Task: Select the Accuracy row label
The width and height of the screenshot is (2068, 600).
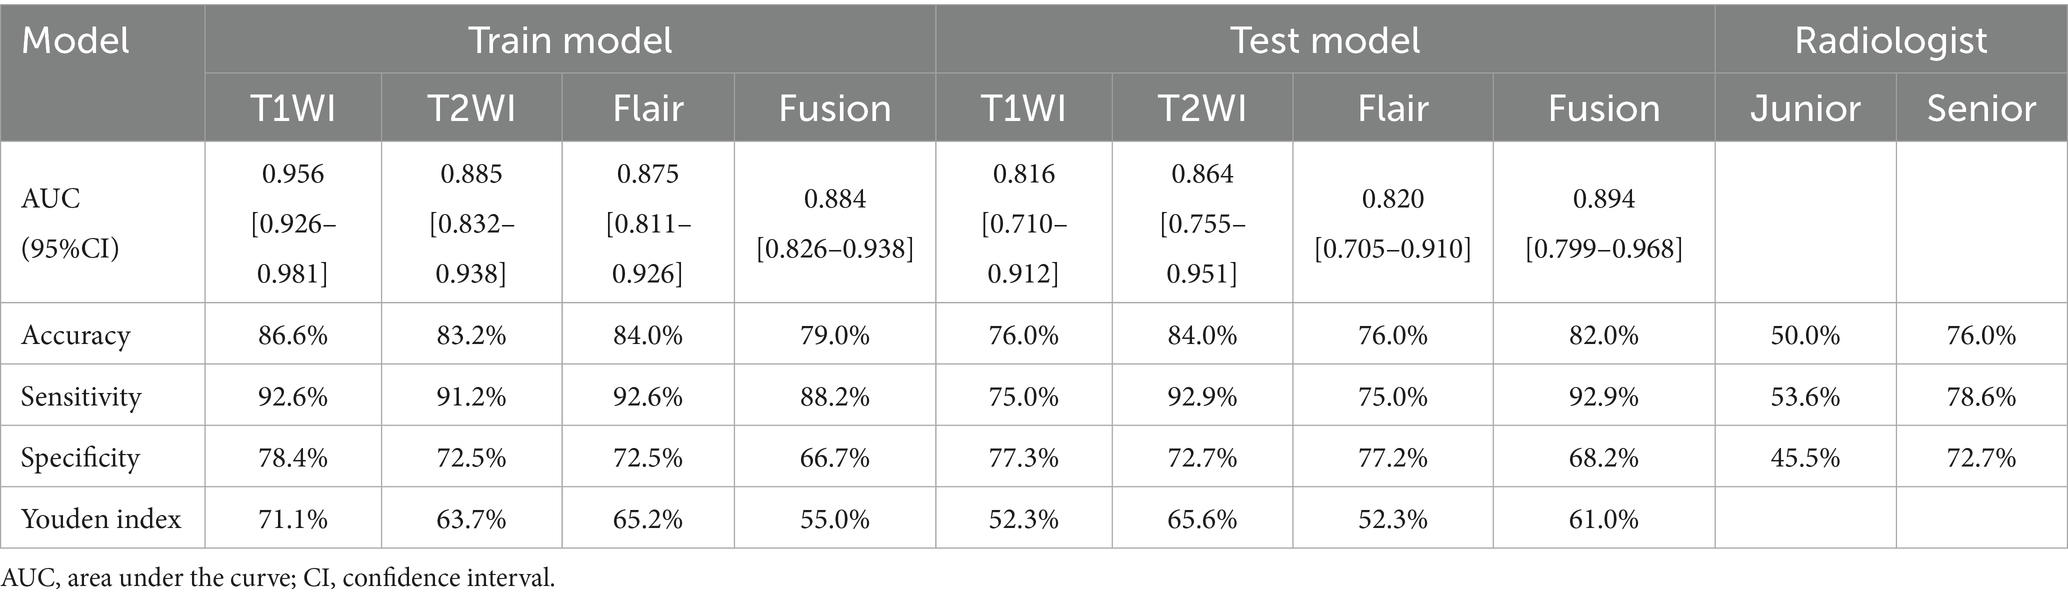Action: tap(76, 335)
